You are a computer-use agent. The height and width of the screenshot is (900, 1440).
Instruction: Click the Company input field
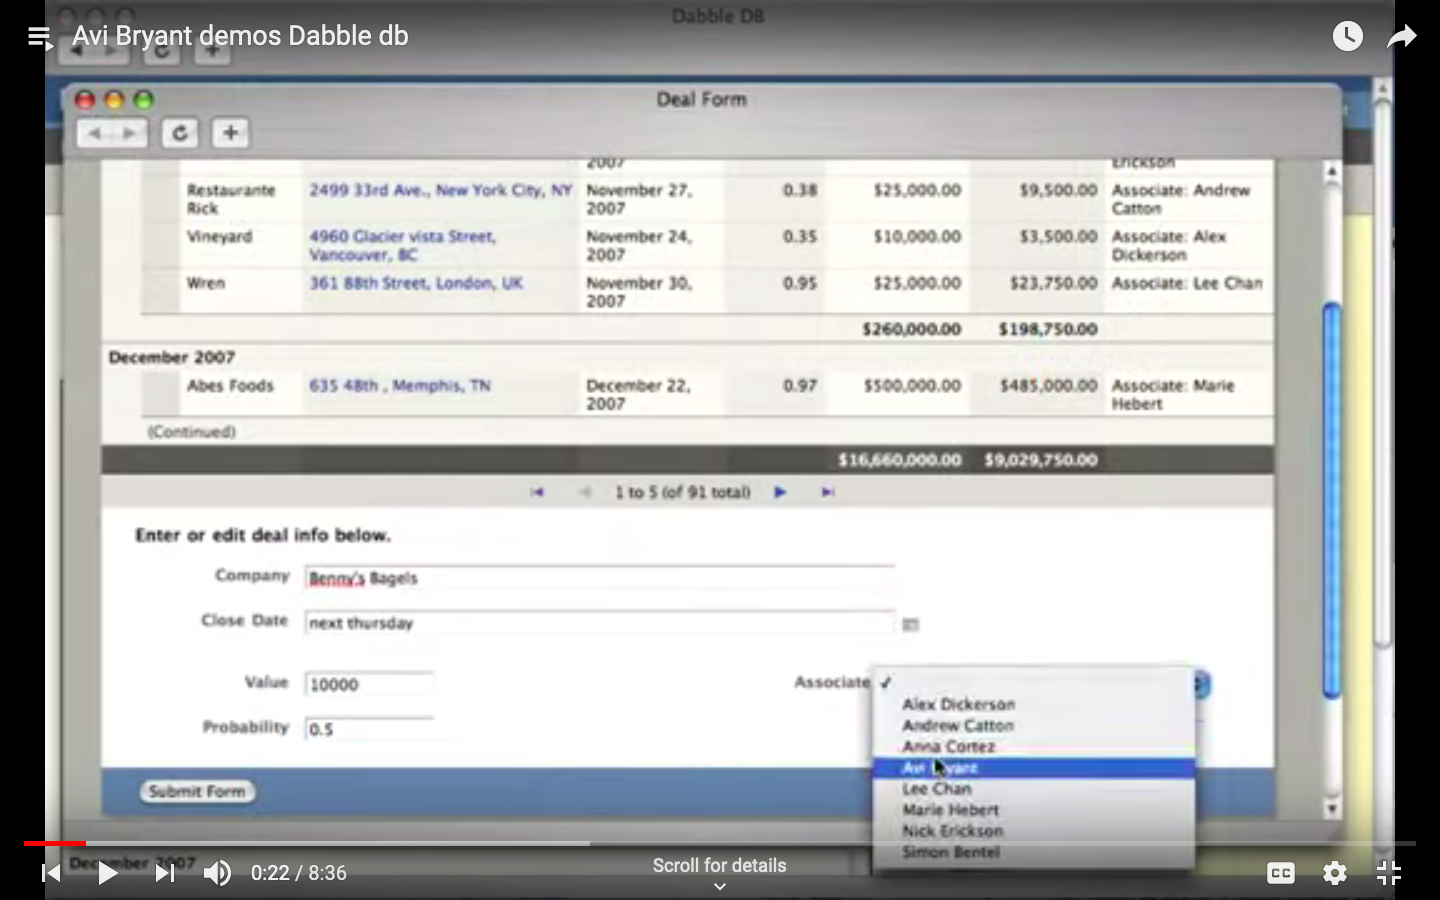(599, 578)
